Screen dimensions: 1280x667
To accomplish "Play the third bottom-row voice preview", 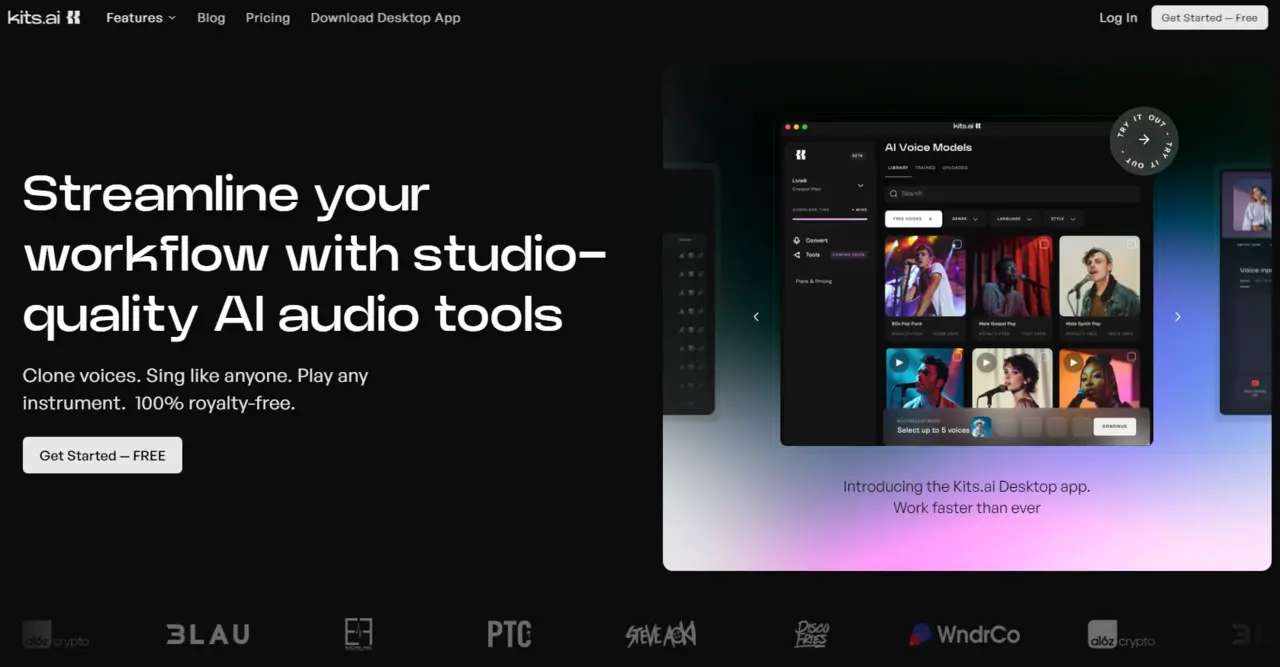I will pos(1074,362).
